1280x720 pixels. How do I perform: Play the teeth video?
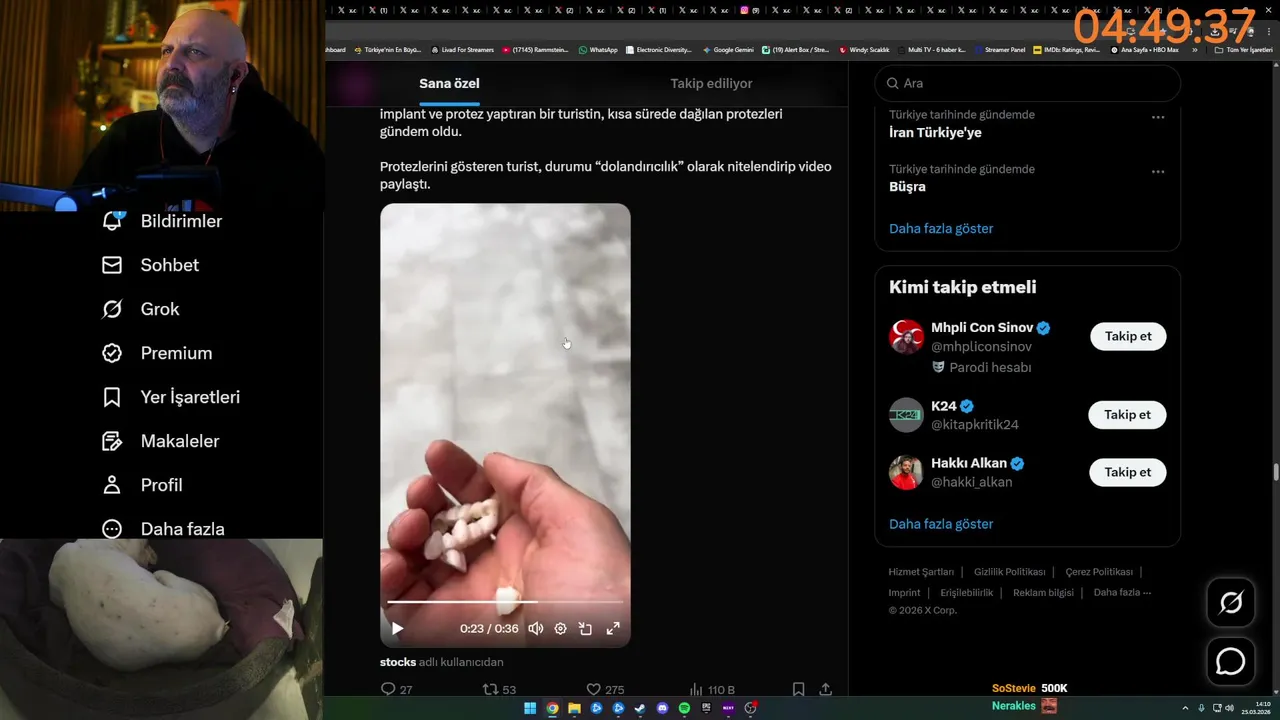397,629
